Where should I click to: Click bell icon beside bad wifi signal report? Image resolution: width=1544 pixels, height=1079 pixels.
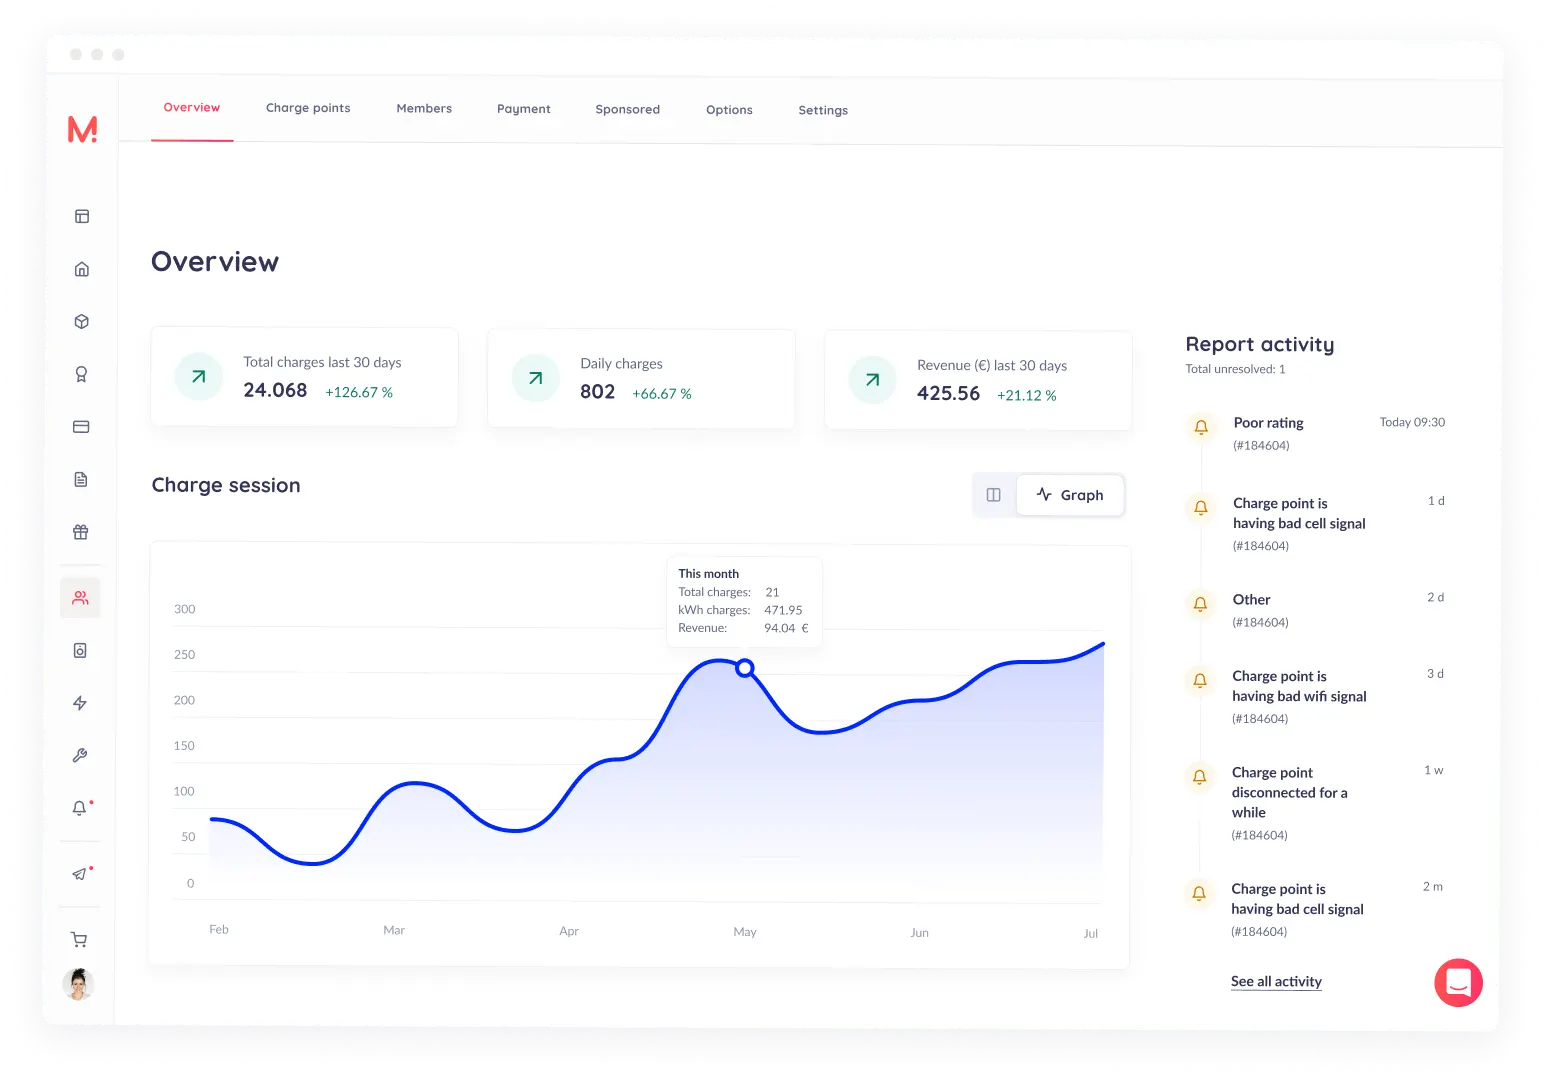(x=1200, y=680)
